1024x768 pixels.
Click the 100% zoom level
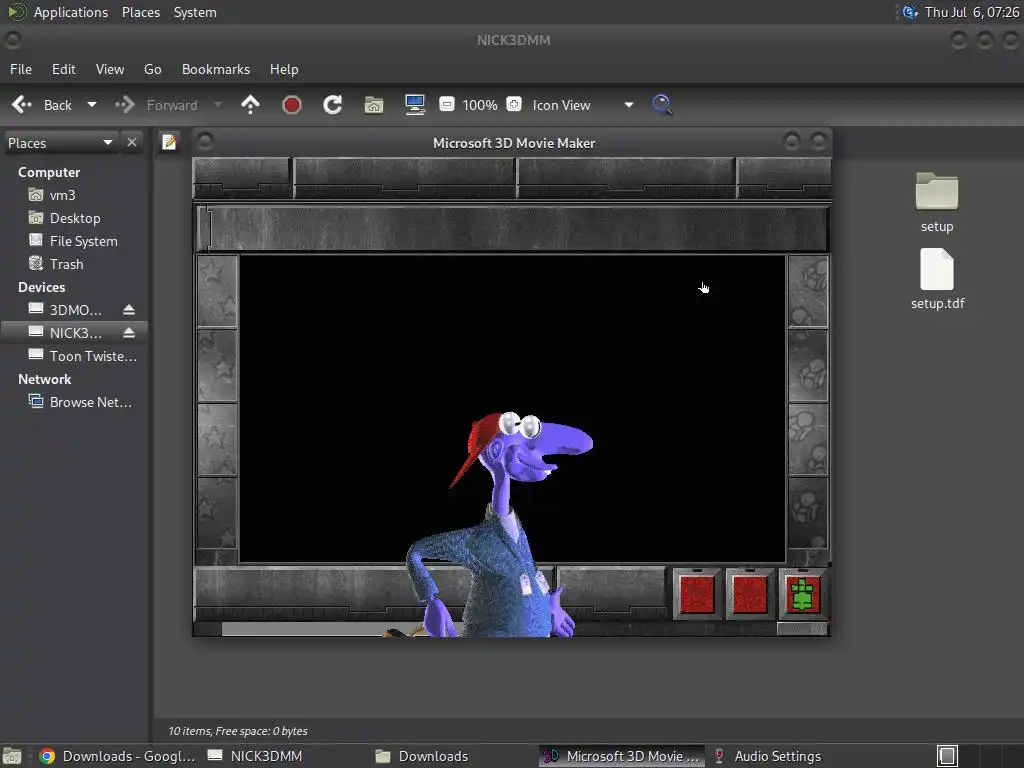[480, 105]
